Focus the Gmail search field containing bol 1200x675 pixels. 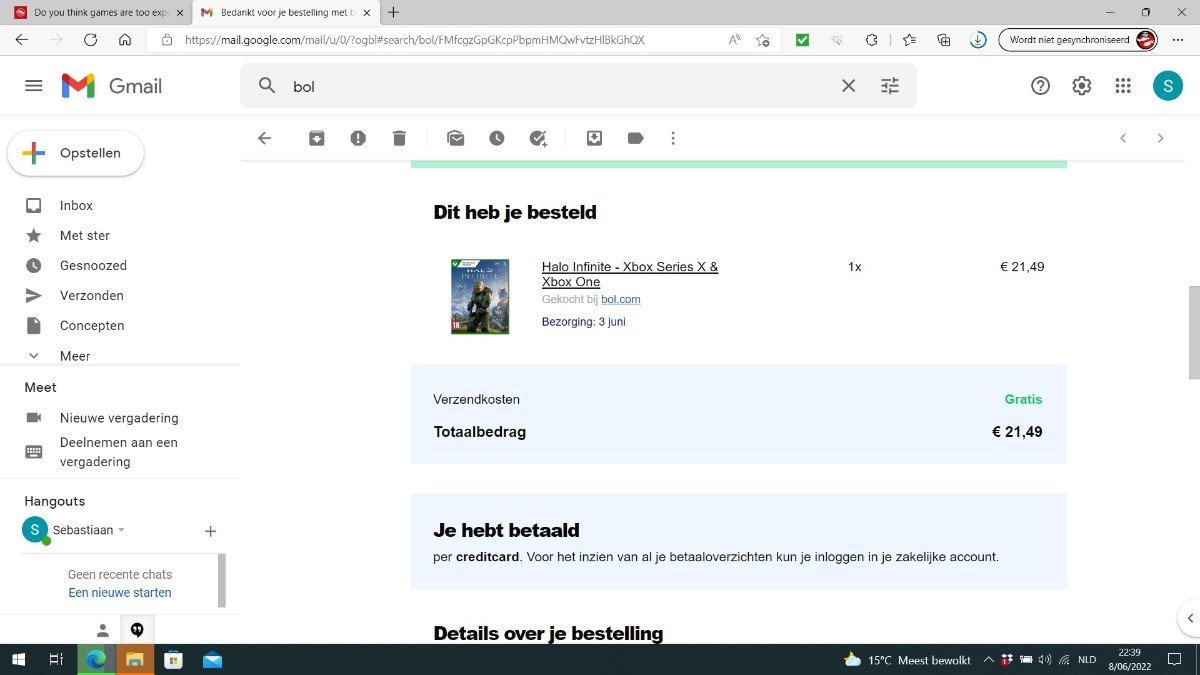pyautogui.click(x=560, y=86)
